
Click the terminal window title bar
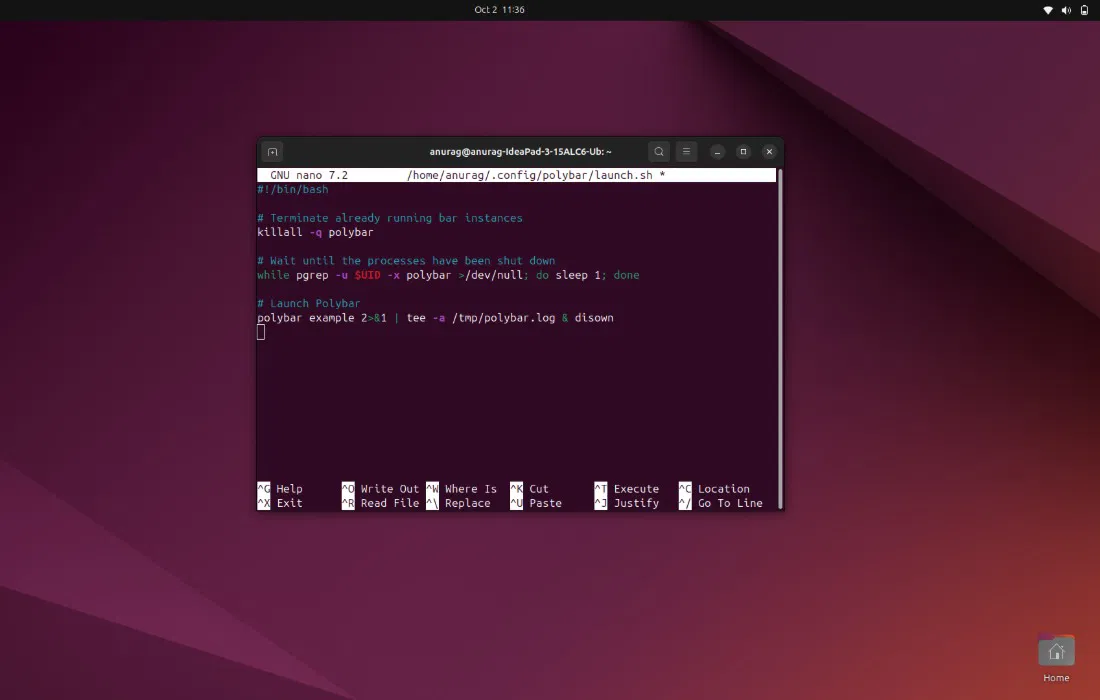(520, 152)
